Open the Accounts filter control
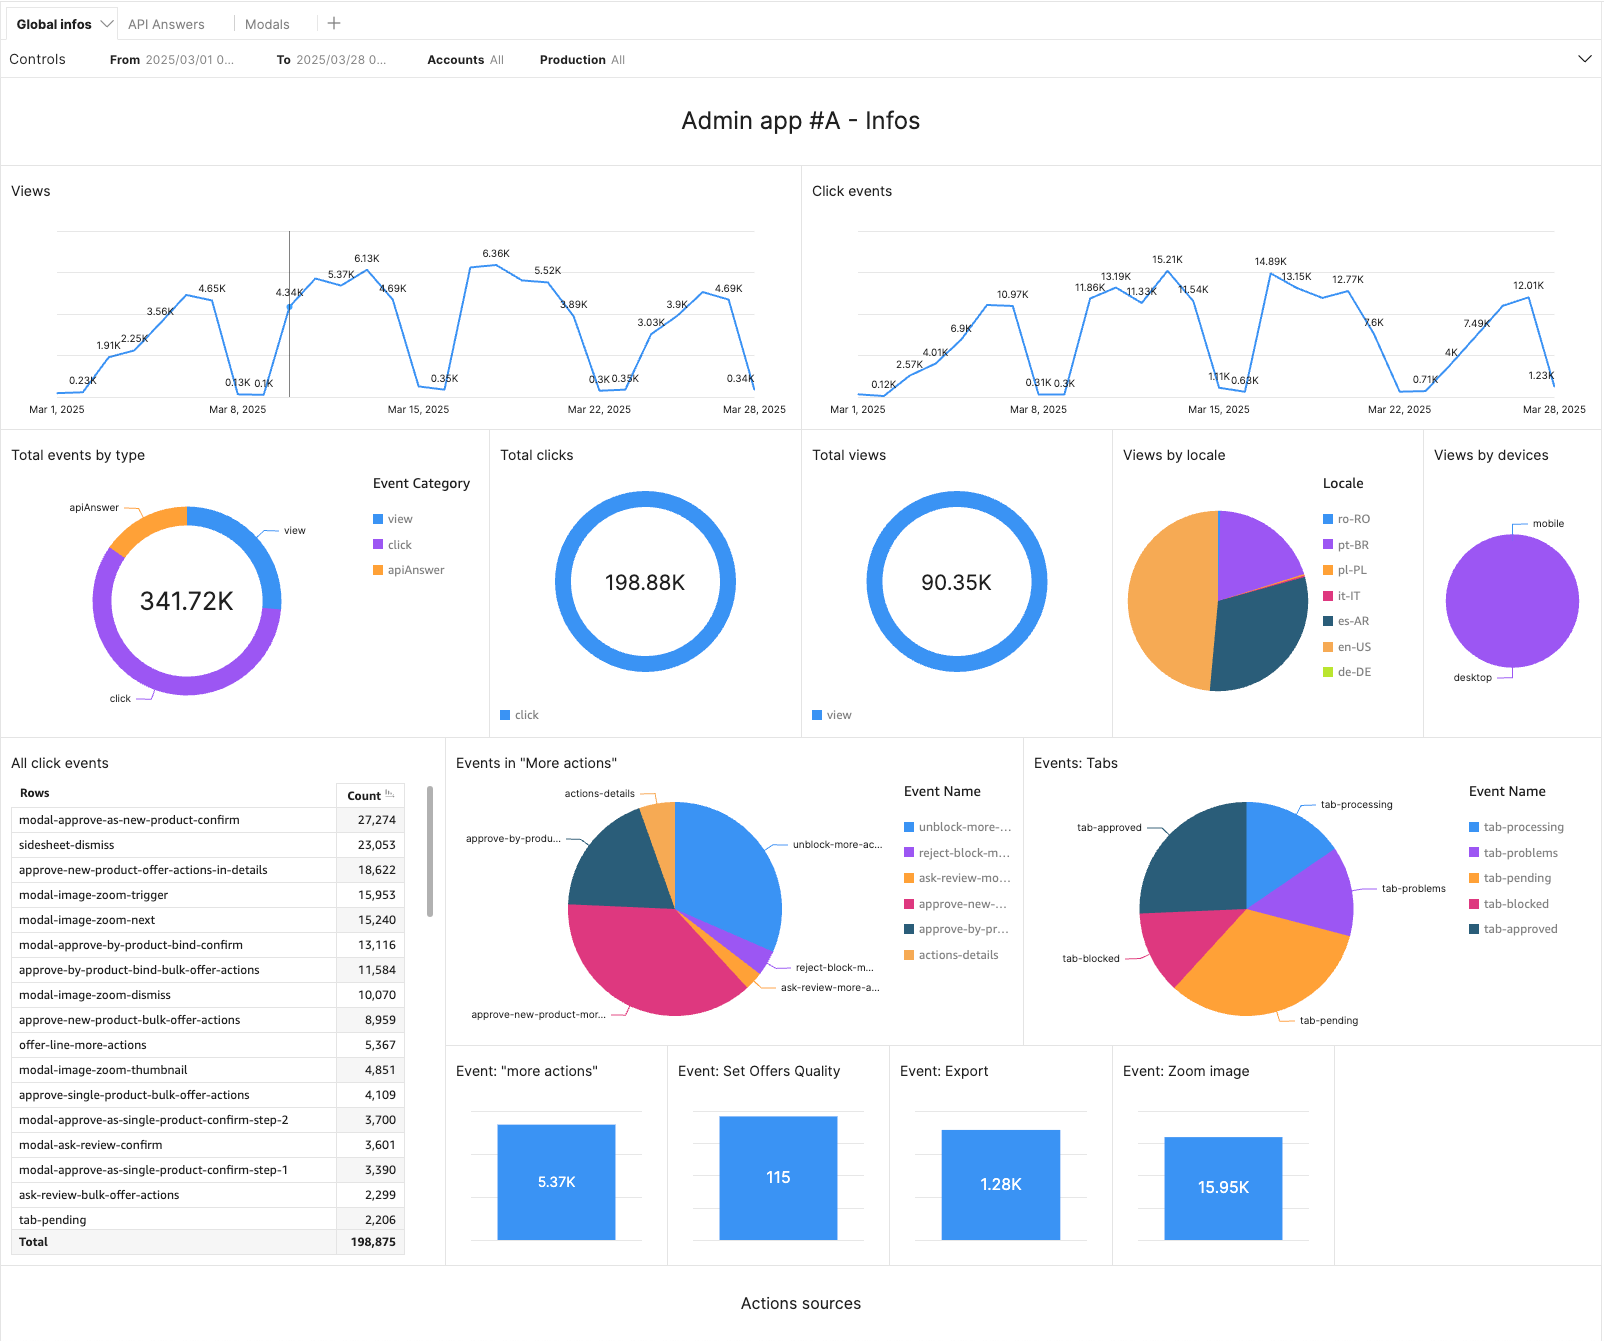The width and height of the screenshot is (1604, 1341). [x=465, y=60]
